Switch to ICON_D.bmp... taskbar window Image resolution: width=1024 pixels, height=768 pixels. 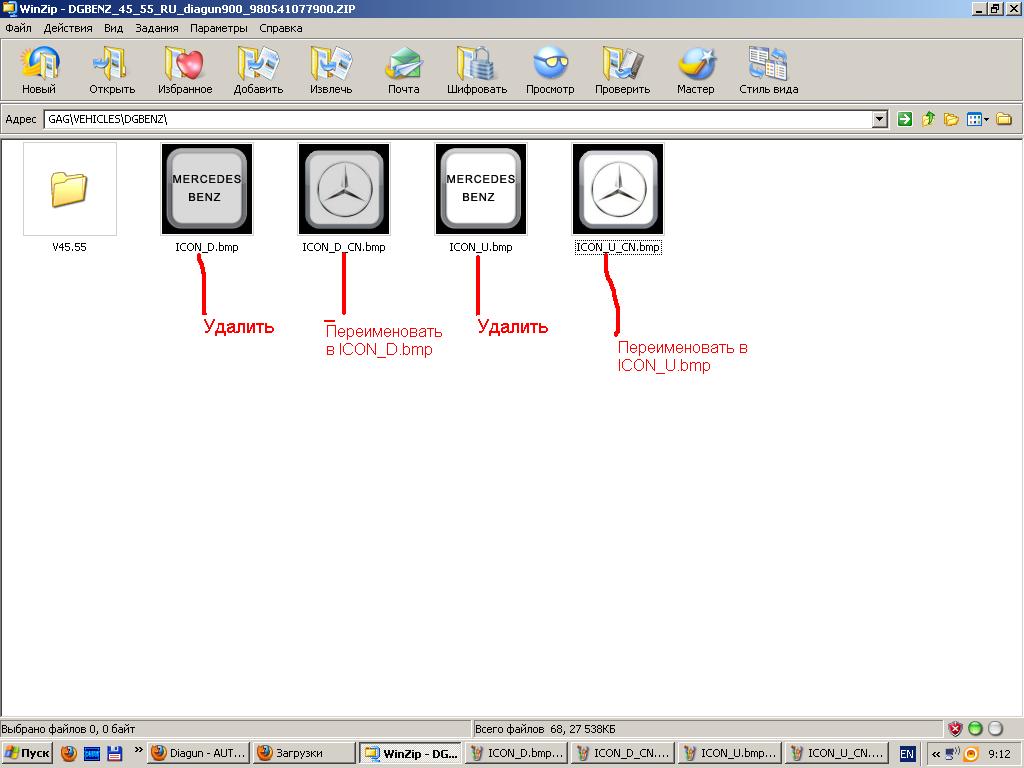[517, 753]
